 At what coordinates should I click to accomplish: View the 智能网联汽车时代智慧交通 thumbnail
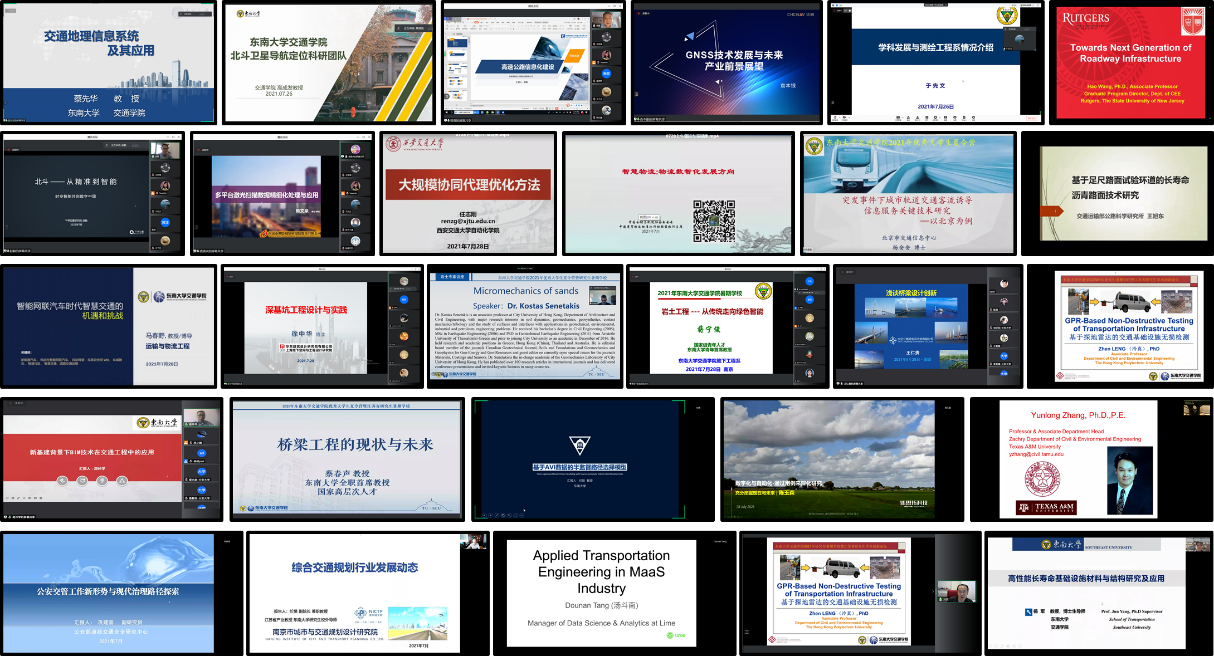(x=108, y=327)
